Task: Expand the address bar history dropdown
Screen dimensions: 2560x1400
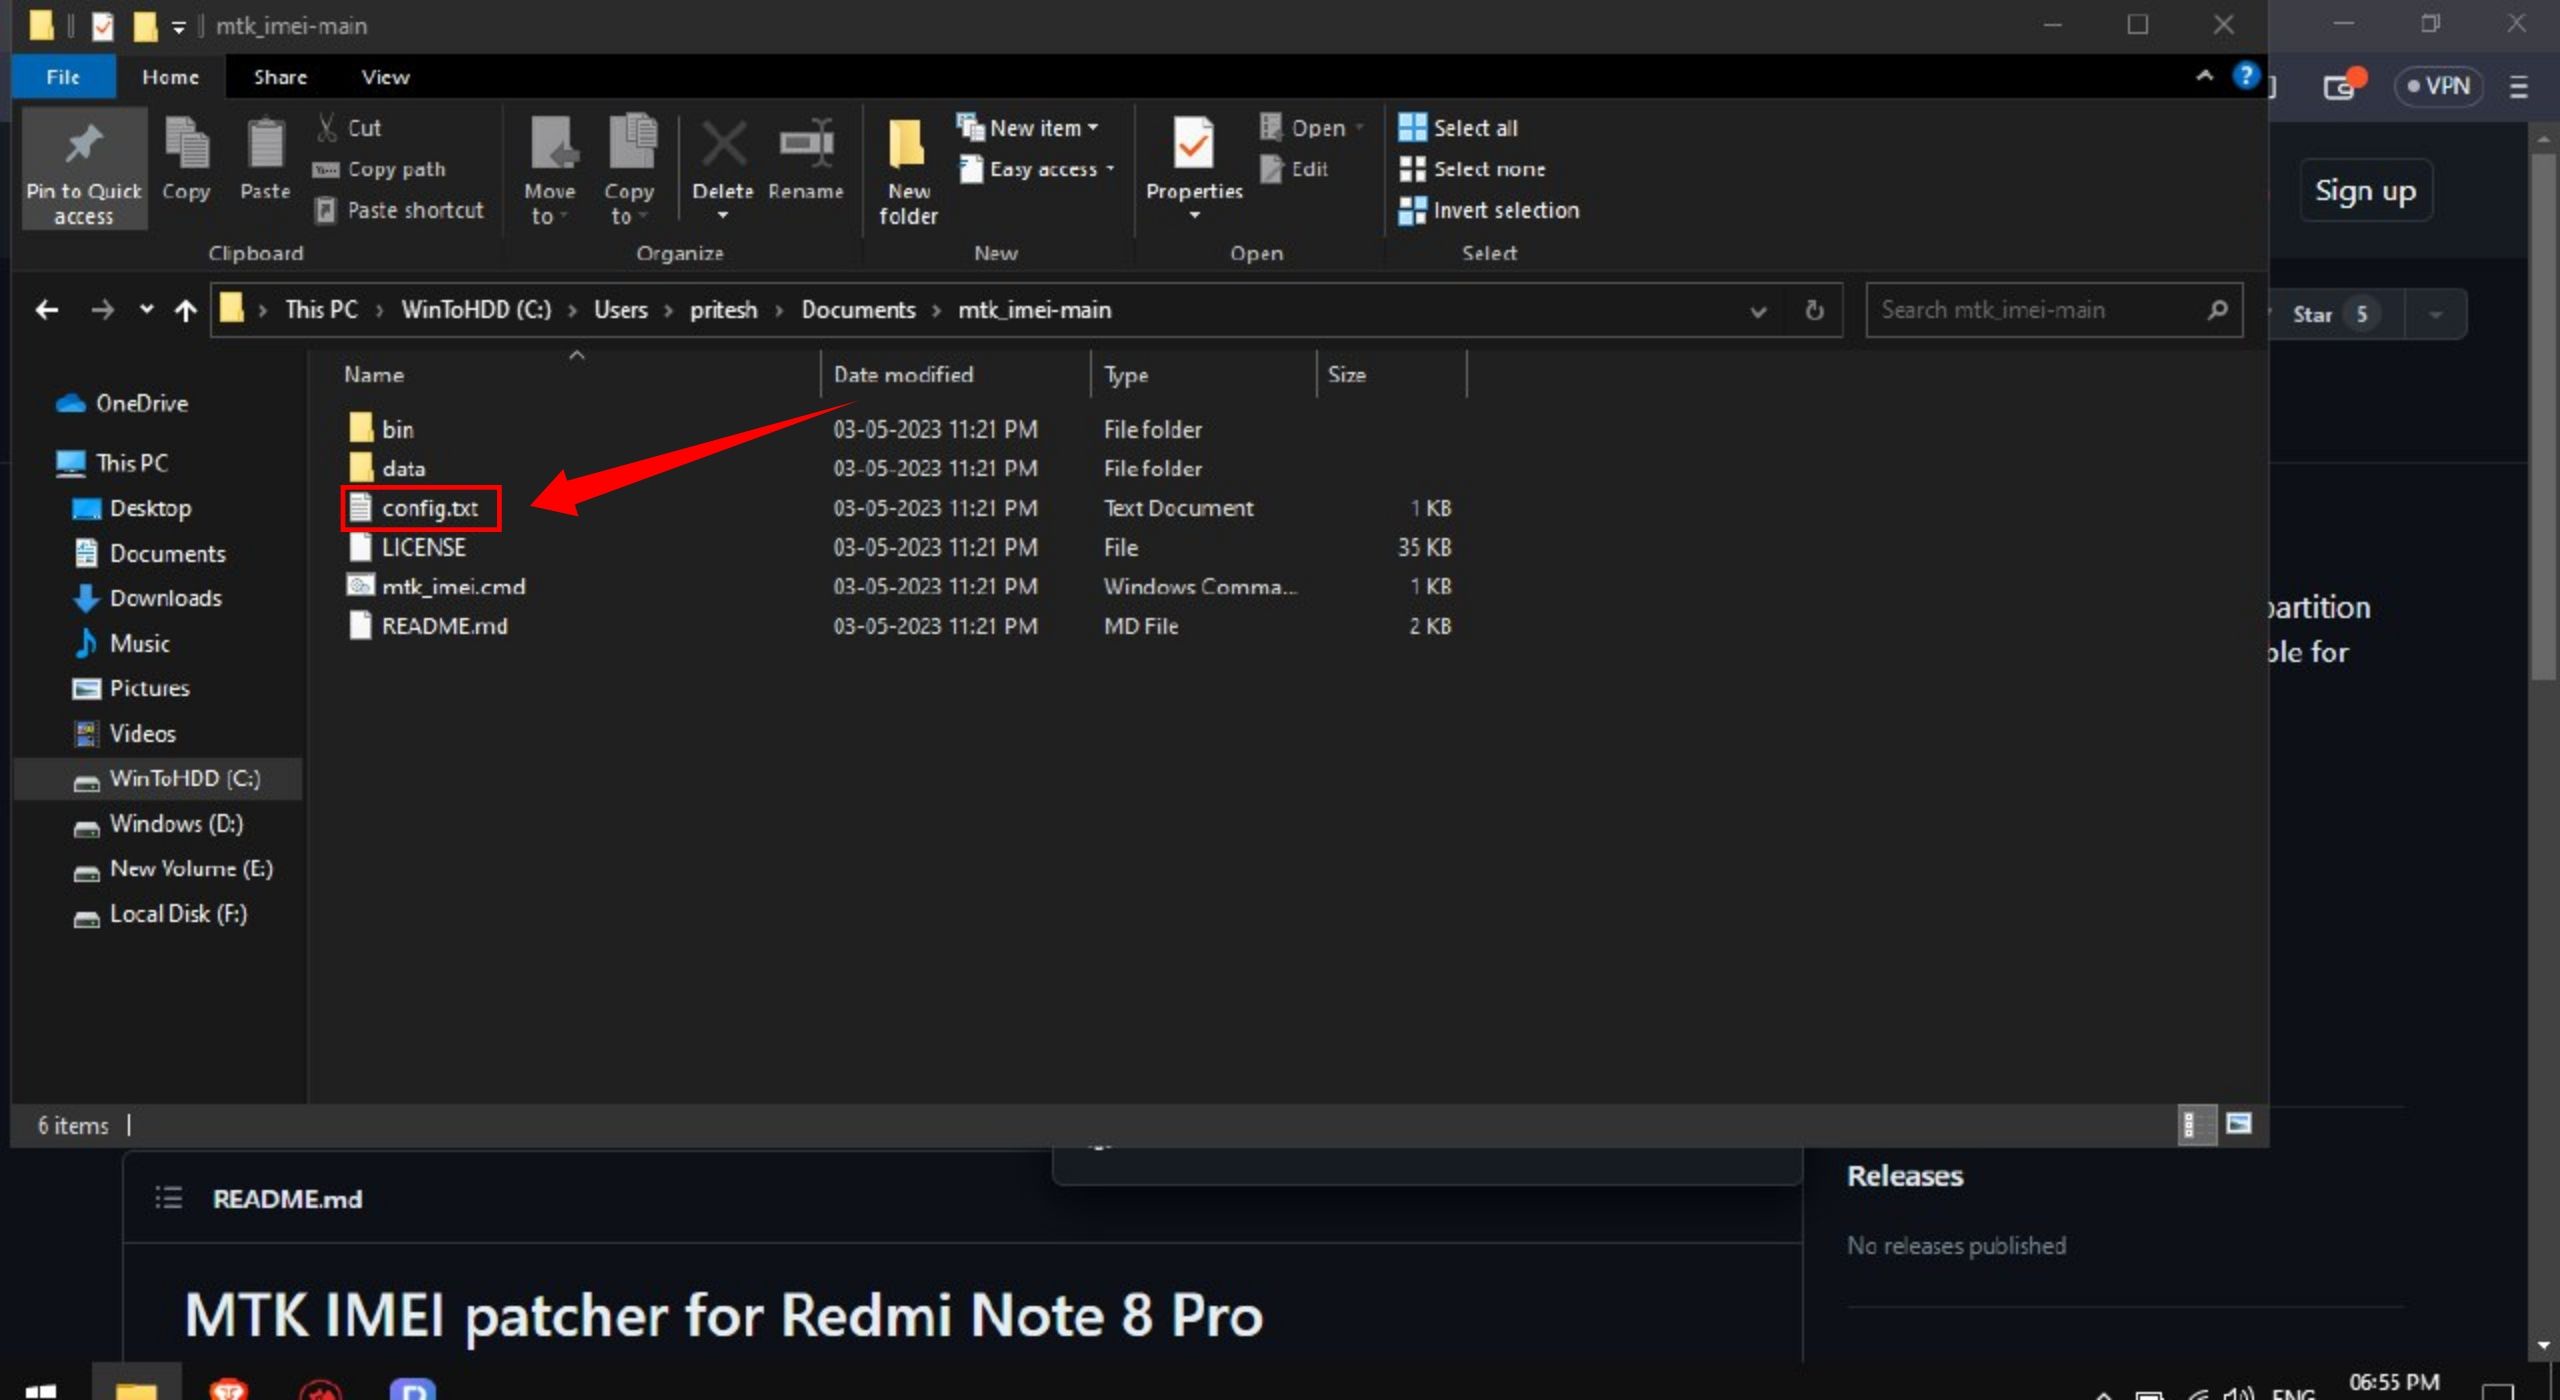Action: [1757, 311]
